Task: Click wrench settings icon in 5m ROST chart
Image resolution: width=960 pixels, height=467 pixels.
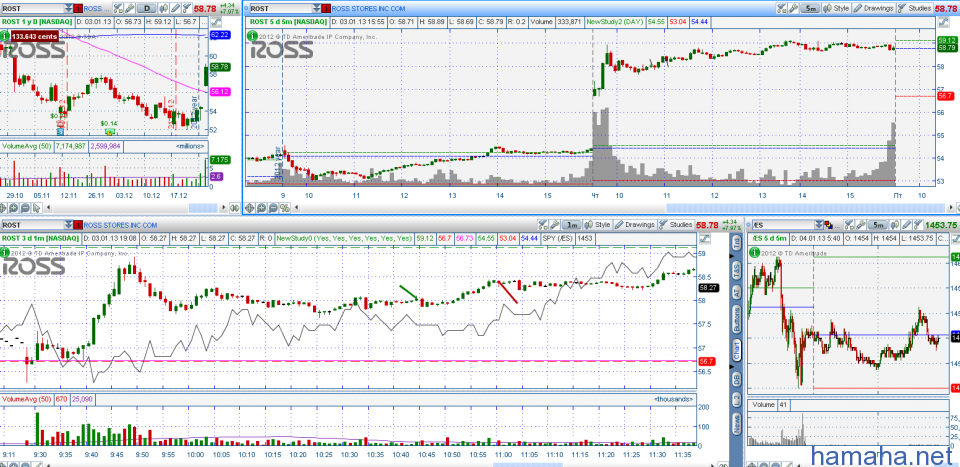Action: point(792,9)
